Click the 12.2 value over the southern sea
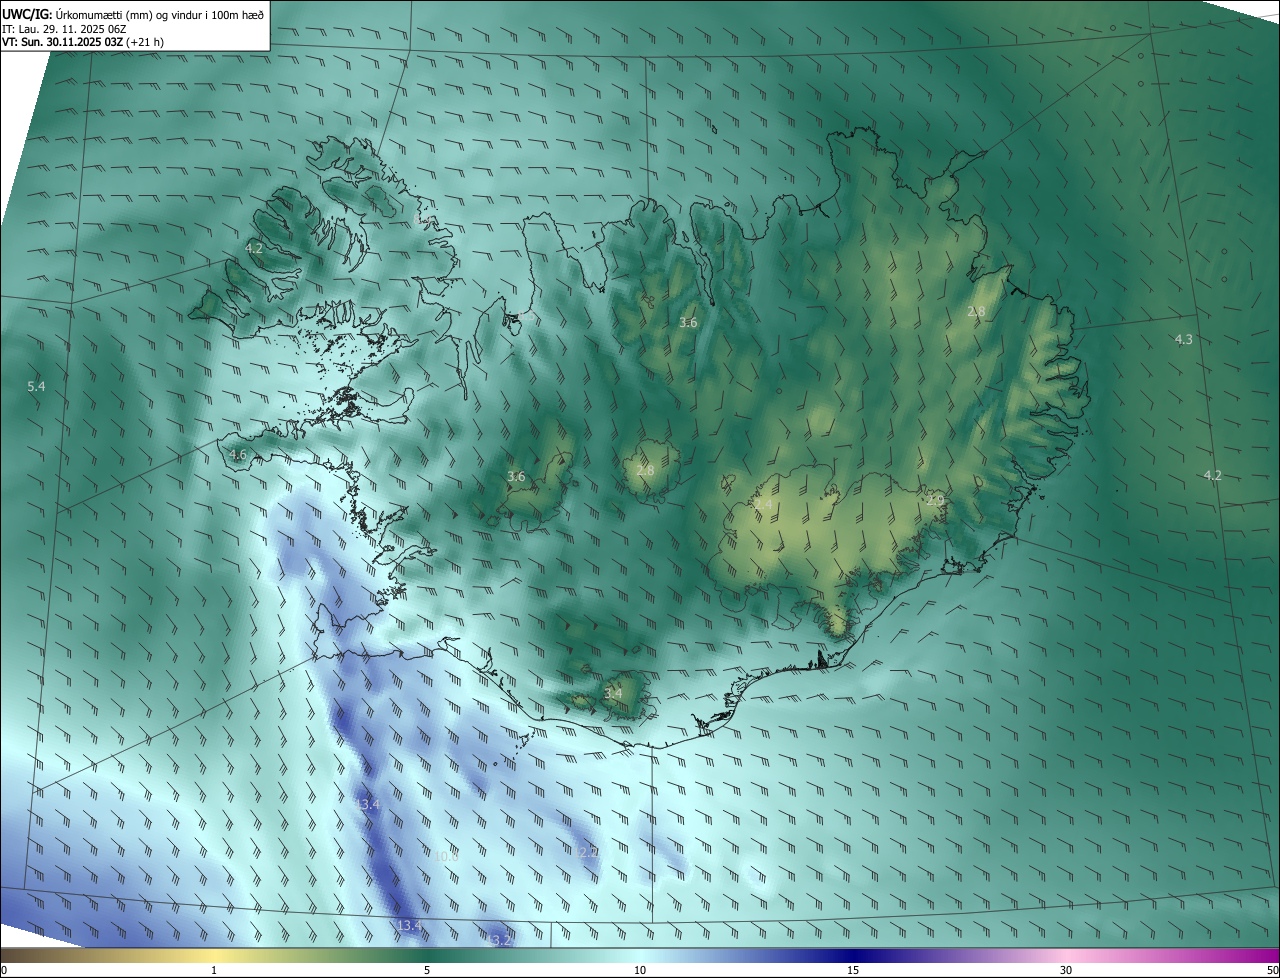1280x978 pixels. coord(588,852)
